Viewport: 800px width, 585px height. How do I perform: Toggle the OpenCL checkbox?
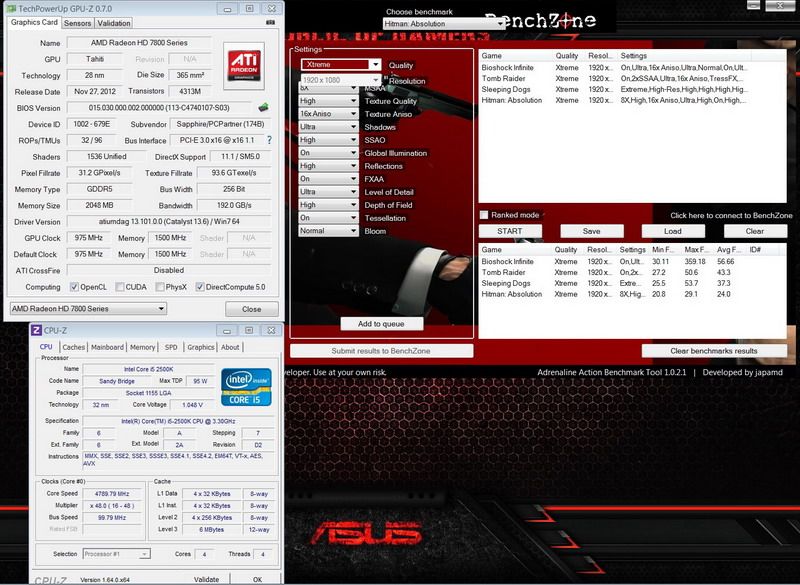74,287
